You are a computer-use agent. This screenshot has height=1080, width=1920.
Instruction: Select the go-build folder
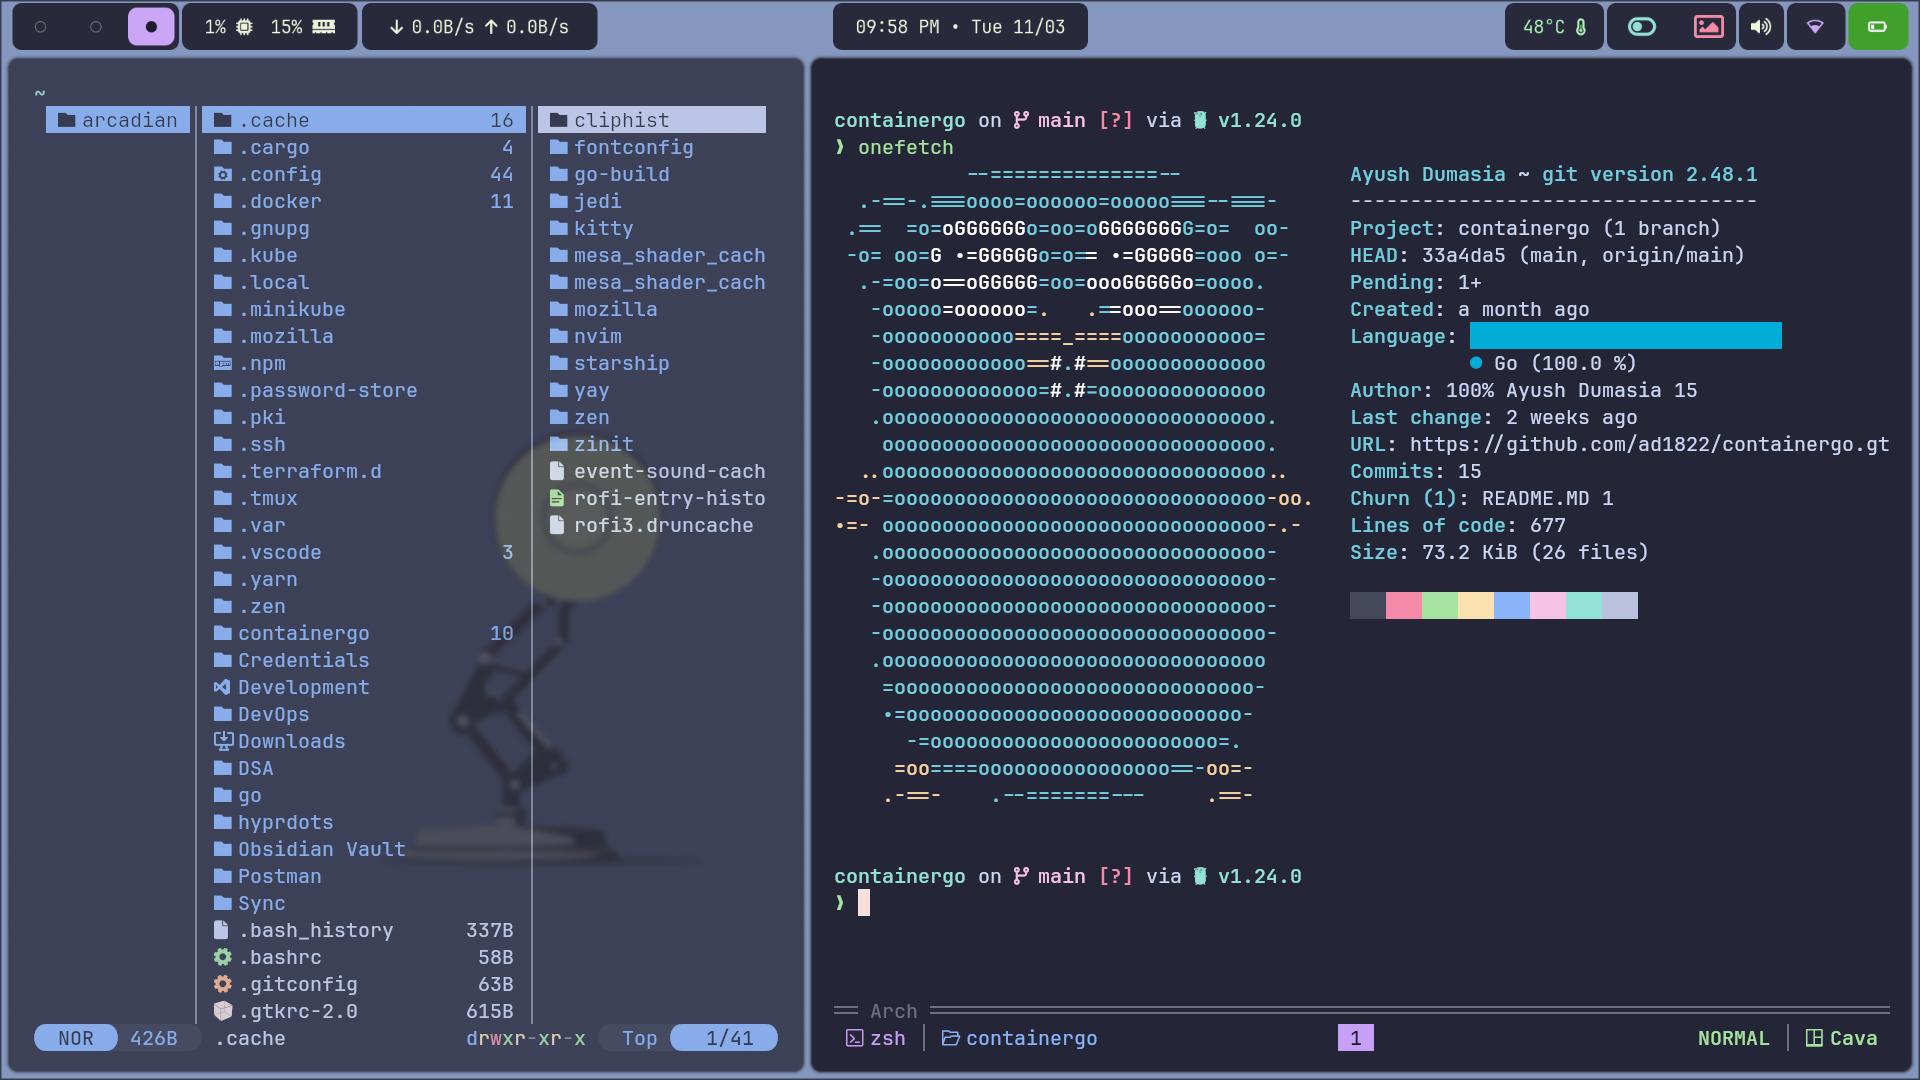[x=652, y=174]
